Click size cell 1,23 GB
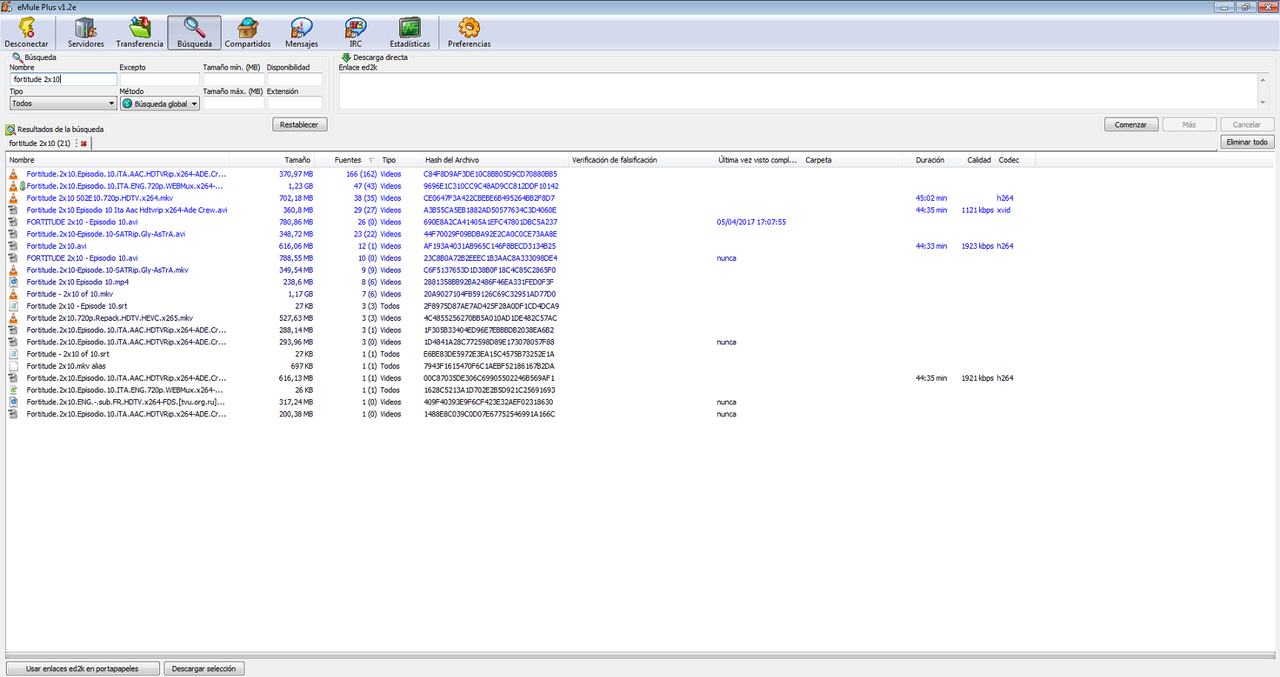Viewport: 1280px width, 677px height. coord(300,186)
